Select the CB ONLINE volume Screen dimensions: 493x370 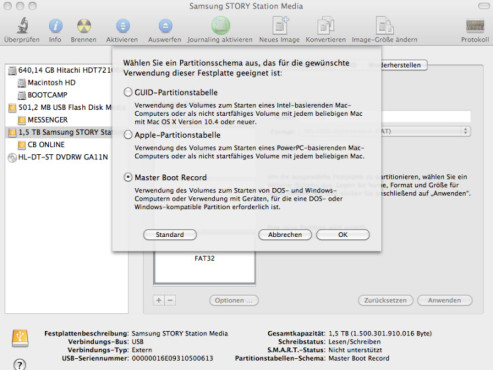click(41, 145)
